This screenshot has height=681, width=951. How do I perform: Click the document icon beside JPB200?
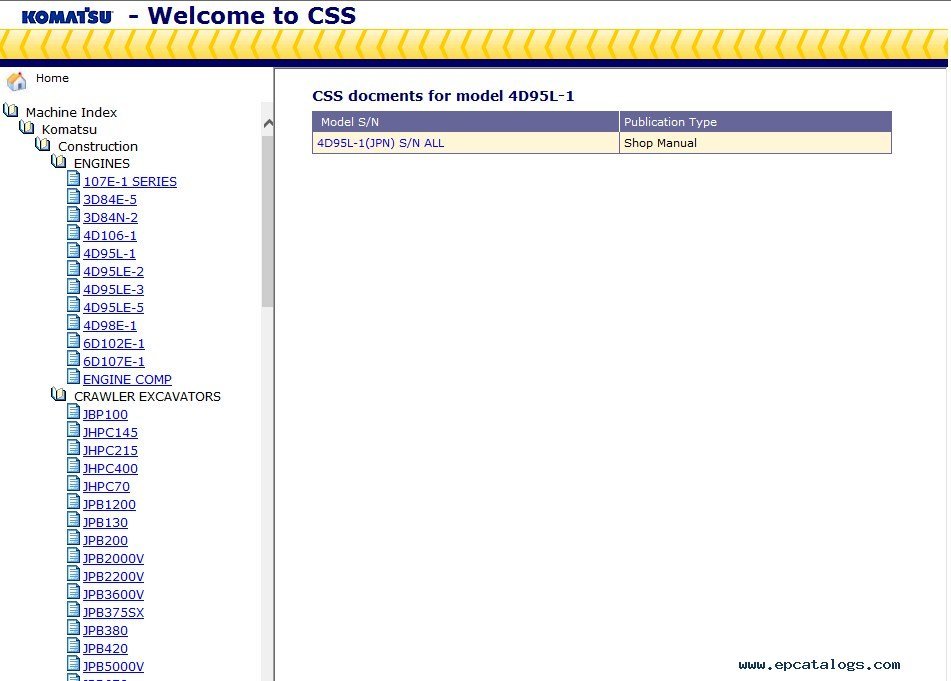point(73,538)
